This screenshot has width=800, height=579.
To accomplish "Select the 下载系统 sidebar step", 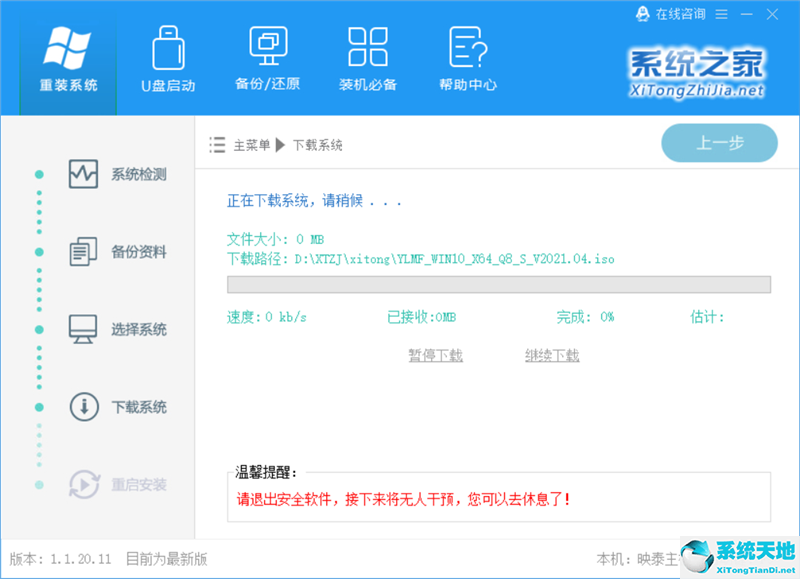I will [120, 407].
